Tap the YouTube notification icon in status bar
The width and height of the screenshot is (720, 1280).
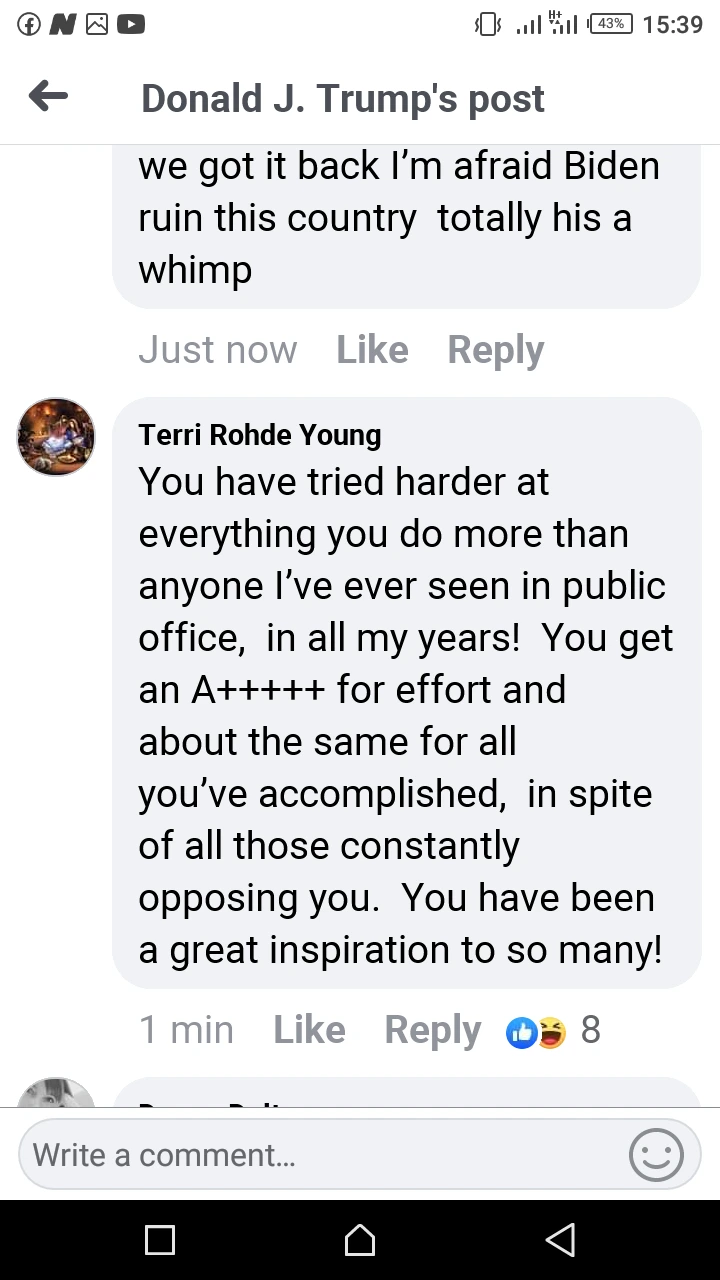click(131, 24)
